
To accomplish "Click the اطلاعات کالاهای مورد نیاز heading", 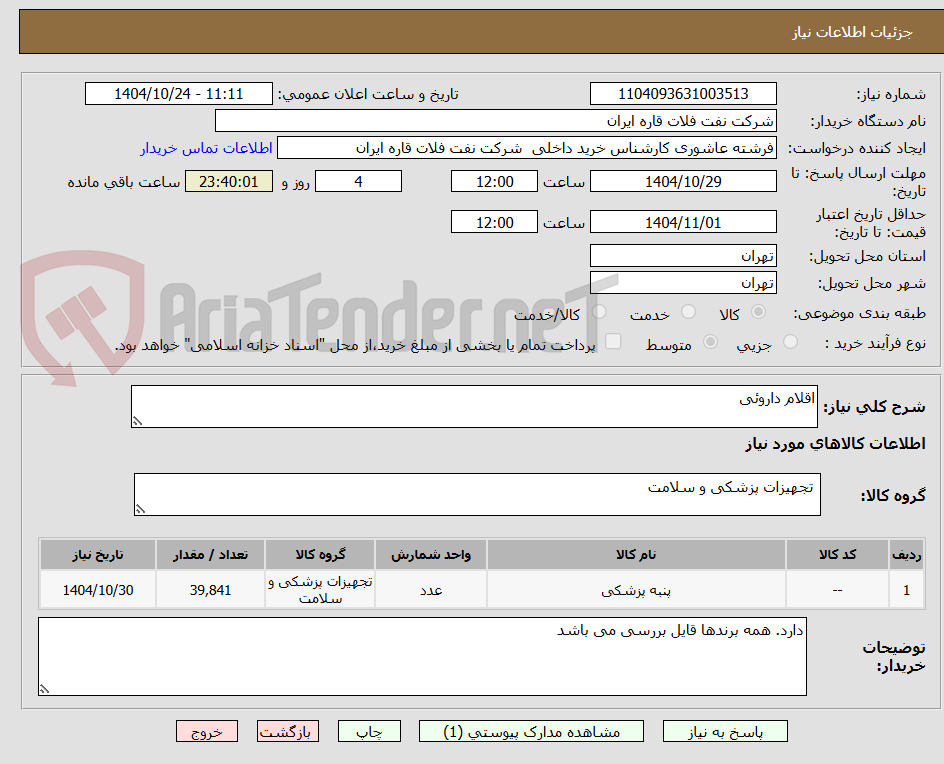I will [836, 444].
